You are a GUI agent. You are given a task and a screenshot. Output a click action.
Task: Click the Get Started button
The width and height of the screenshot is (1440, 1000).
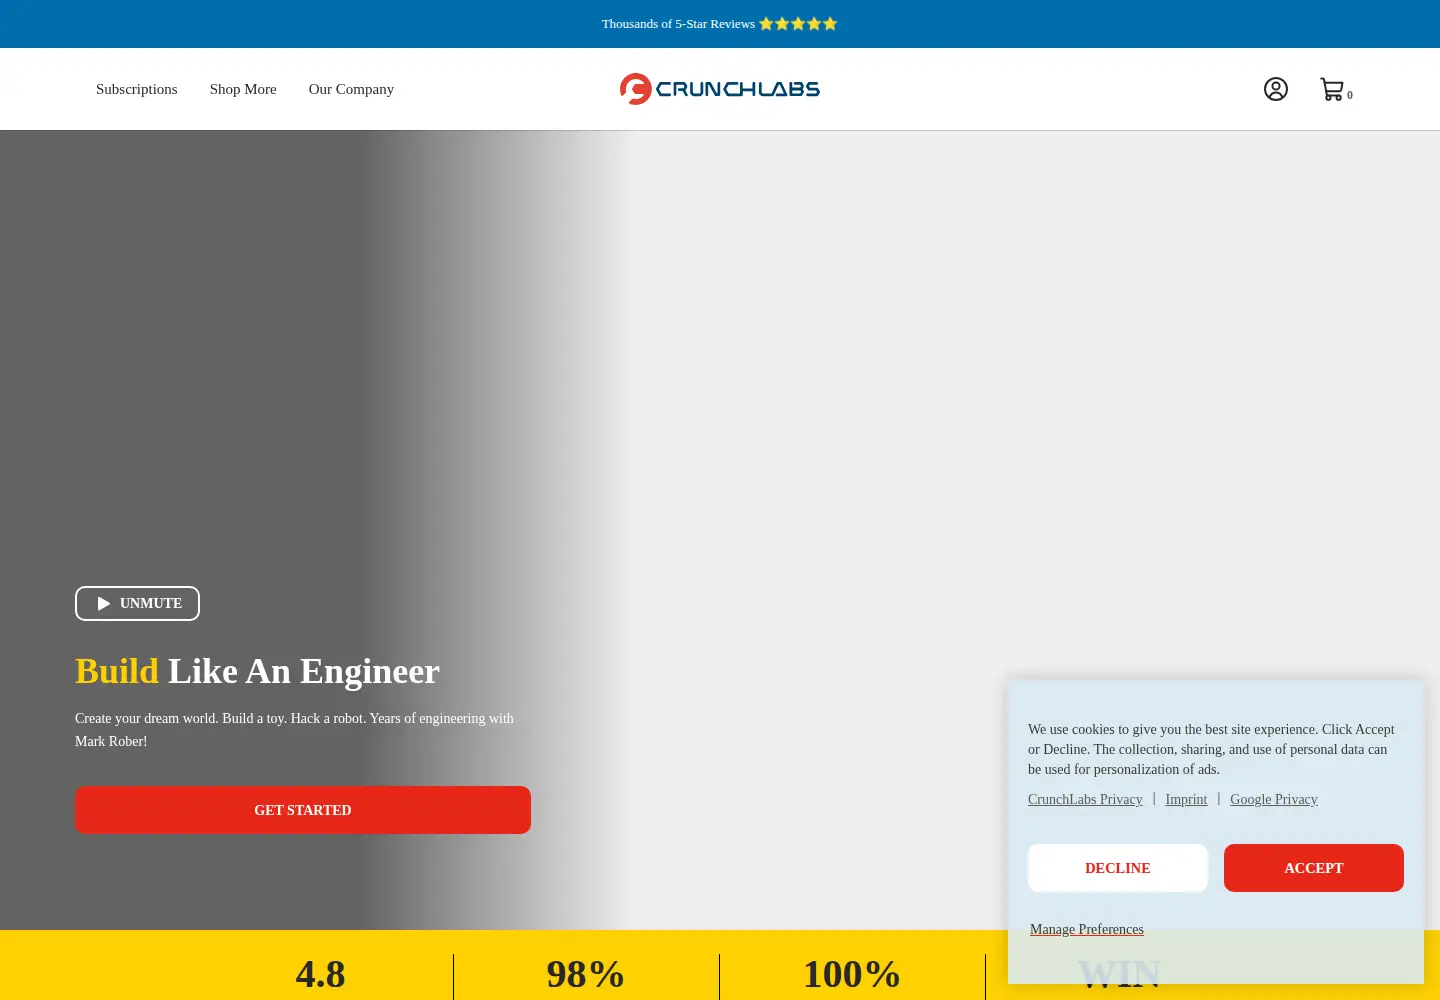[x=303, y=810]
